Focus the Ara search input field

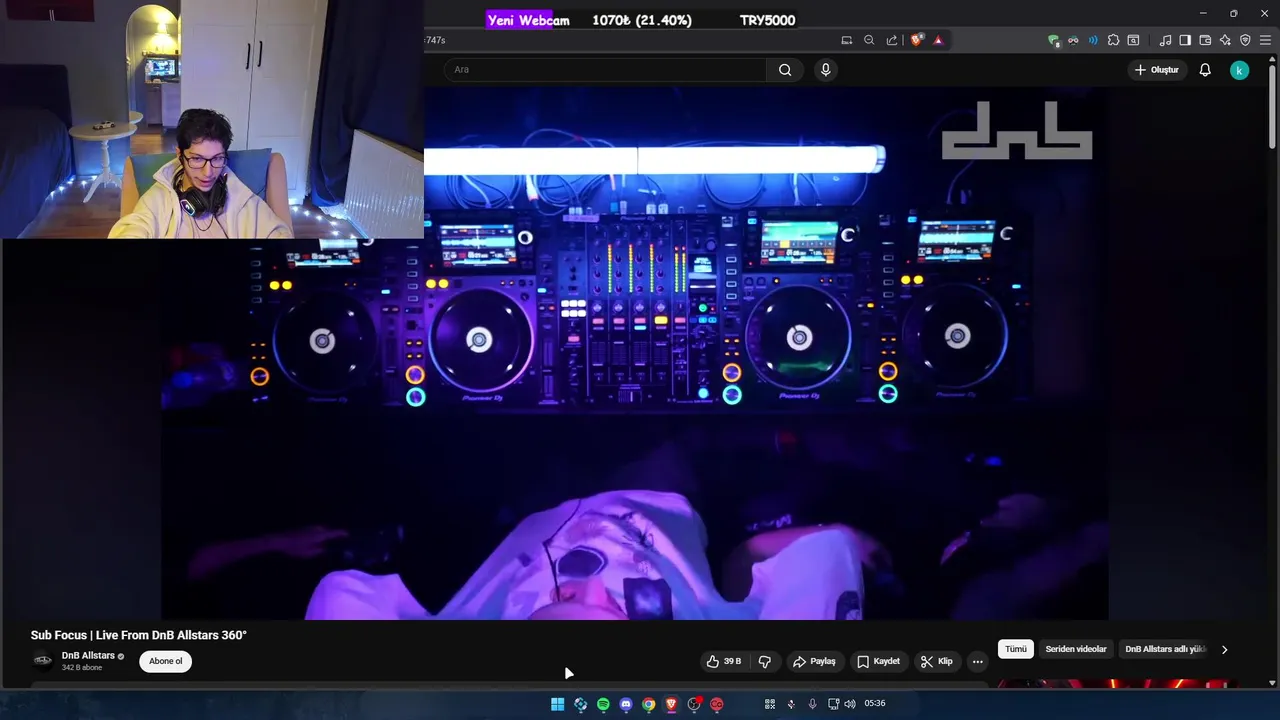tap(605, 70)
